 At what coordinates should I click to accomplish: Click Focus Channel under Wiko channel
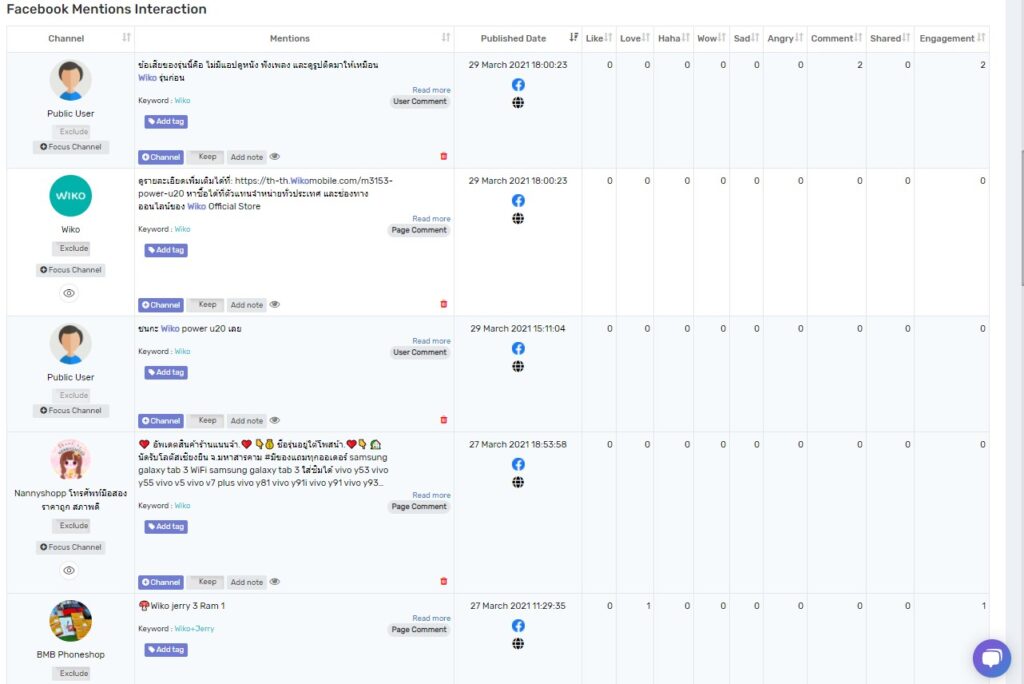click(71, 270)
